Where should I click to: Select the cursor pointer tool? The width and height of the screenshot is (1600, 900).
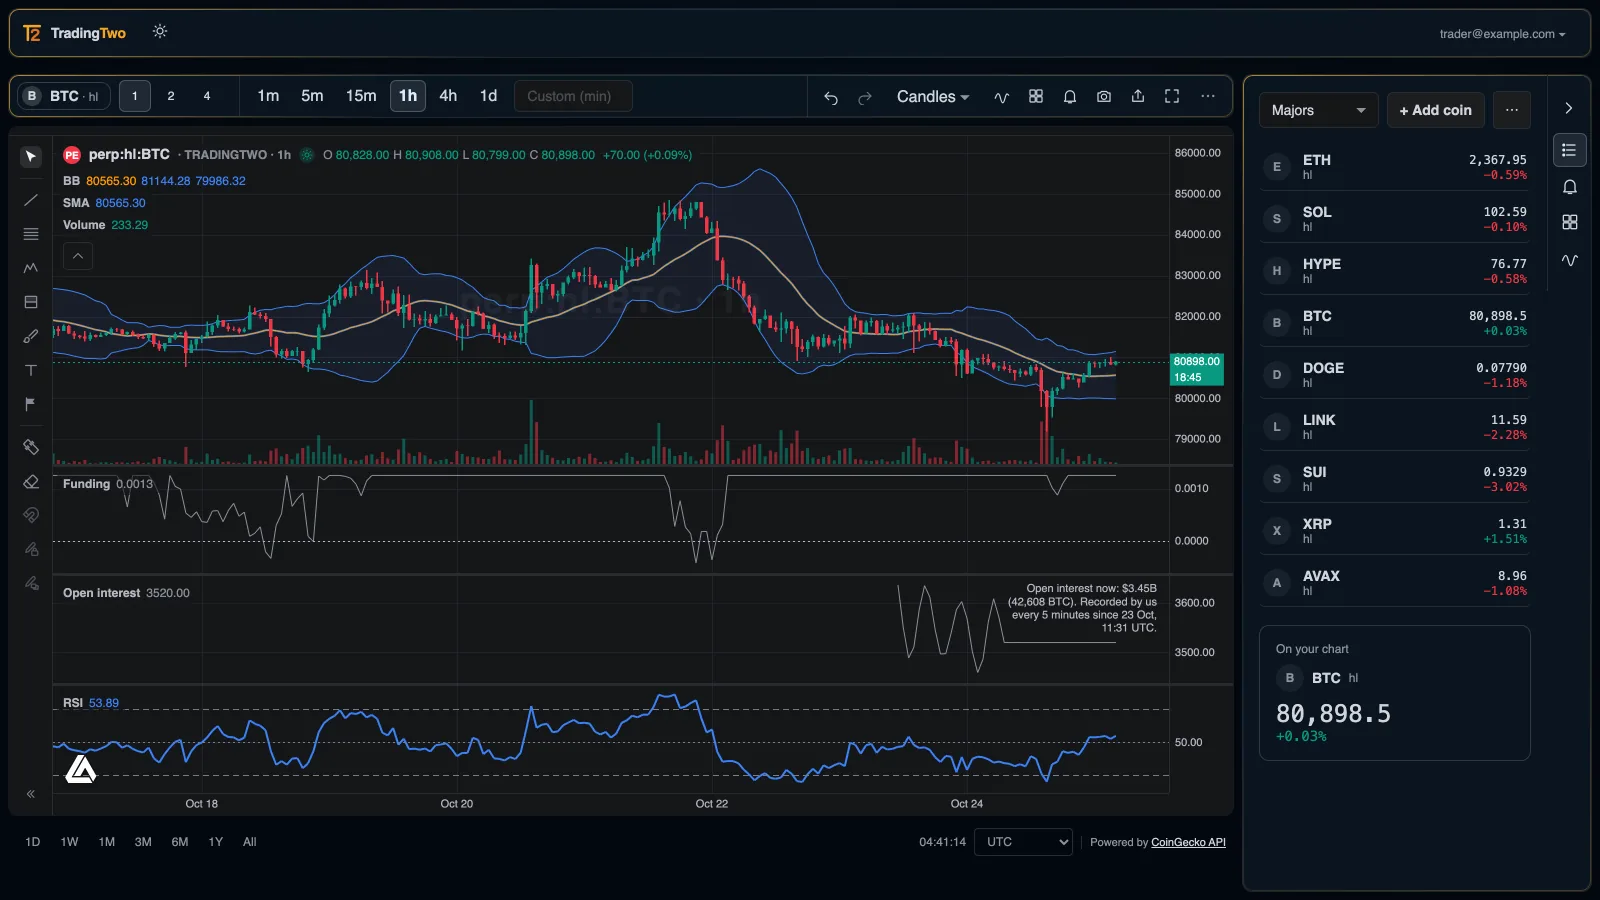pyautogui.click(x=31, y=156)
